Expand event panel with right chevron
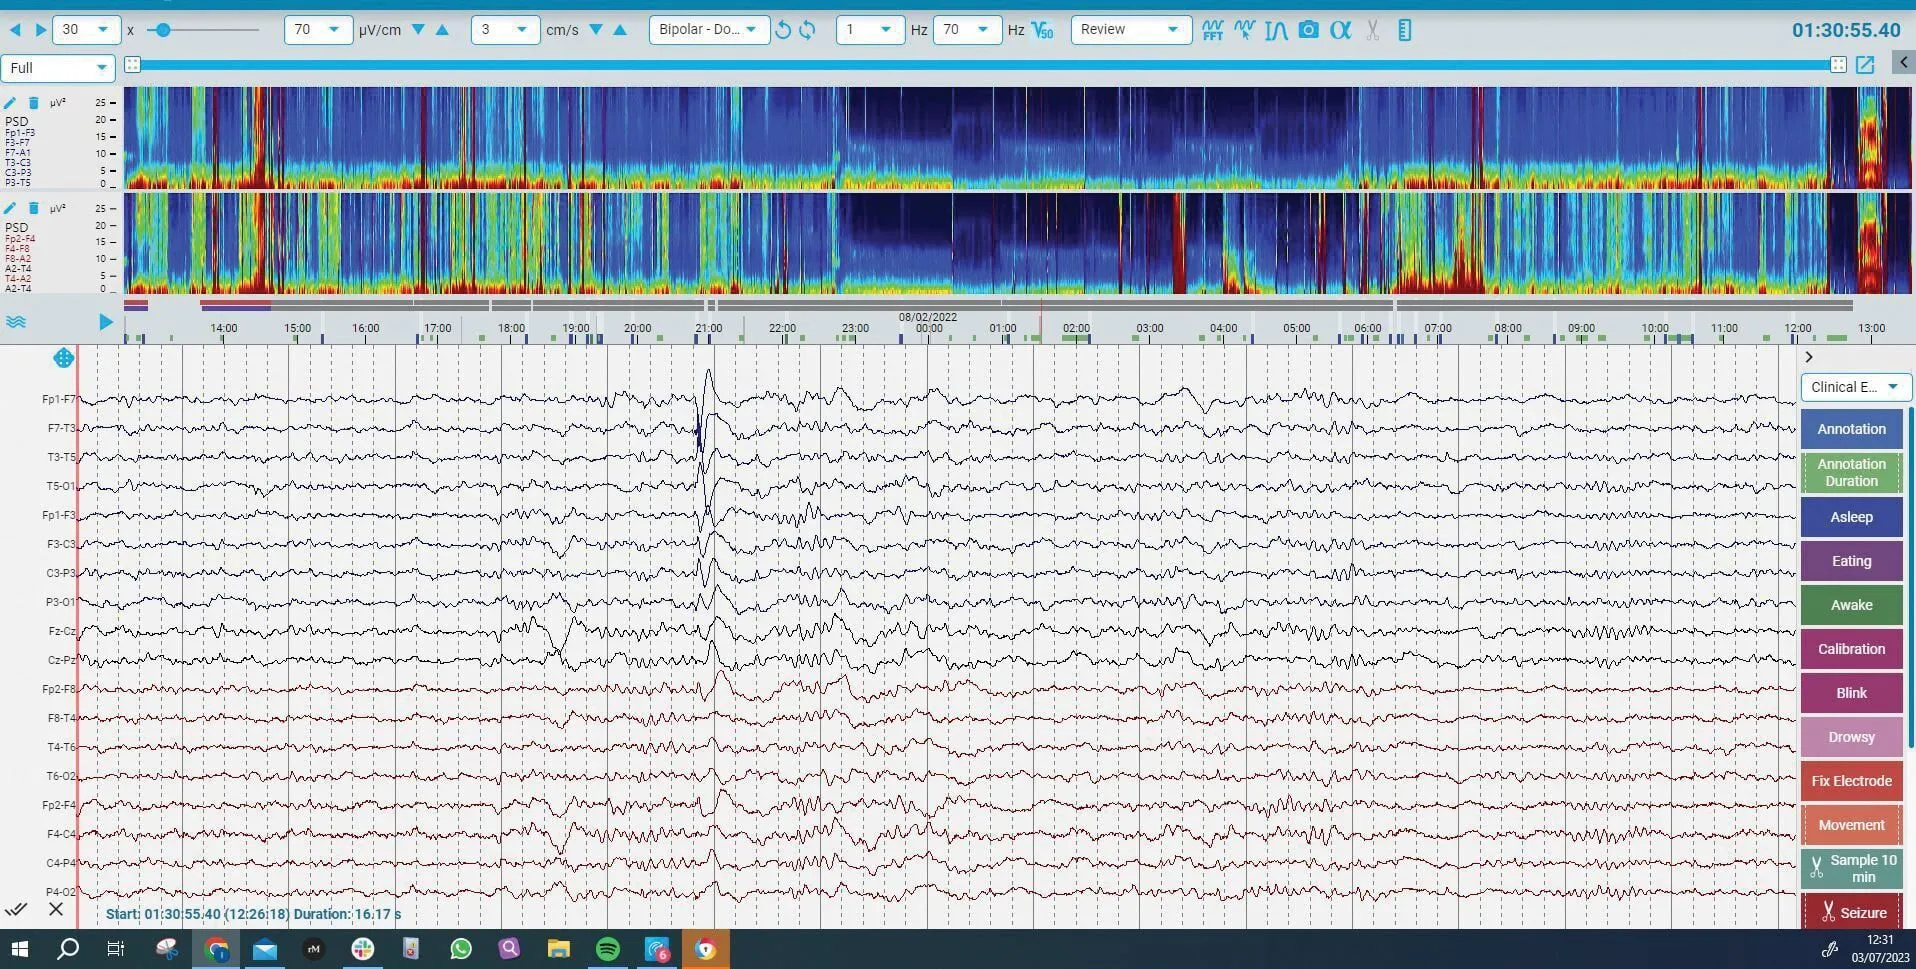This screenshot has height=969, width=1916. [x=1808, y=357]
